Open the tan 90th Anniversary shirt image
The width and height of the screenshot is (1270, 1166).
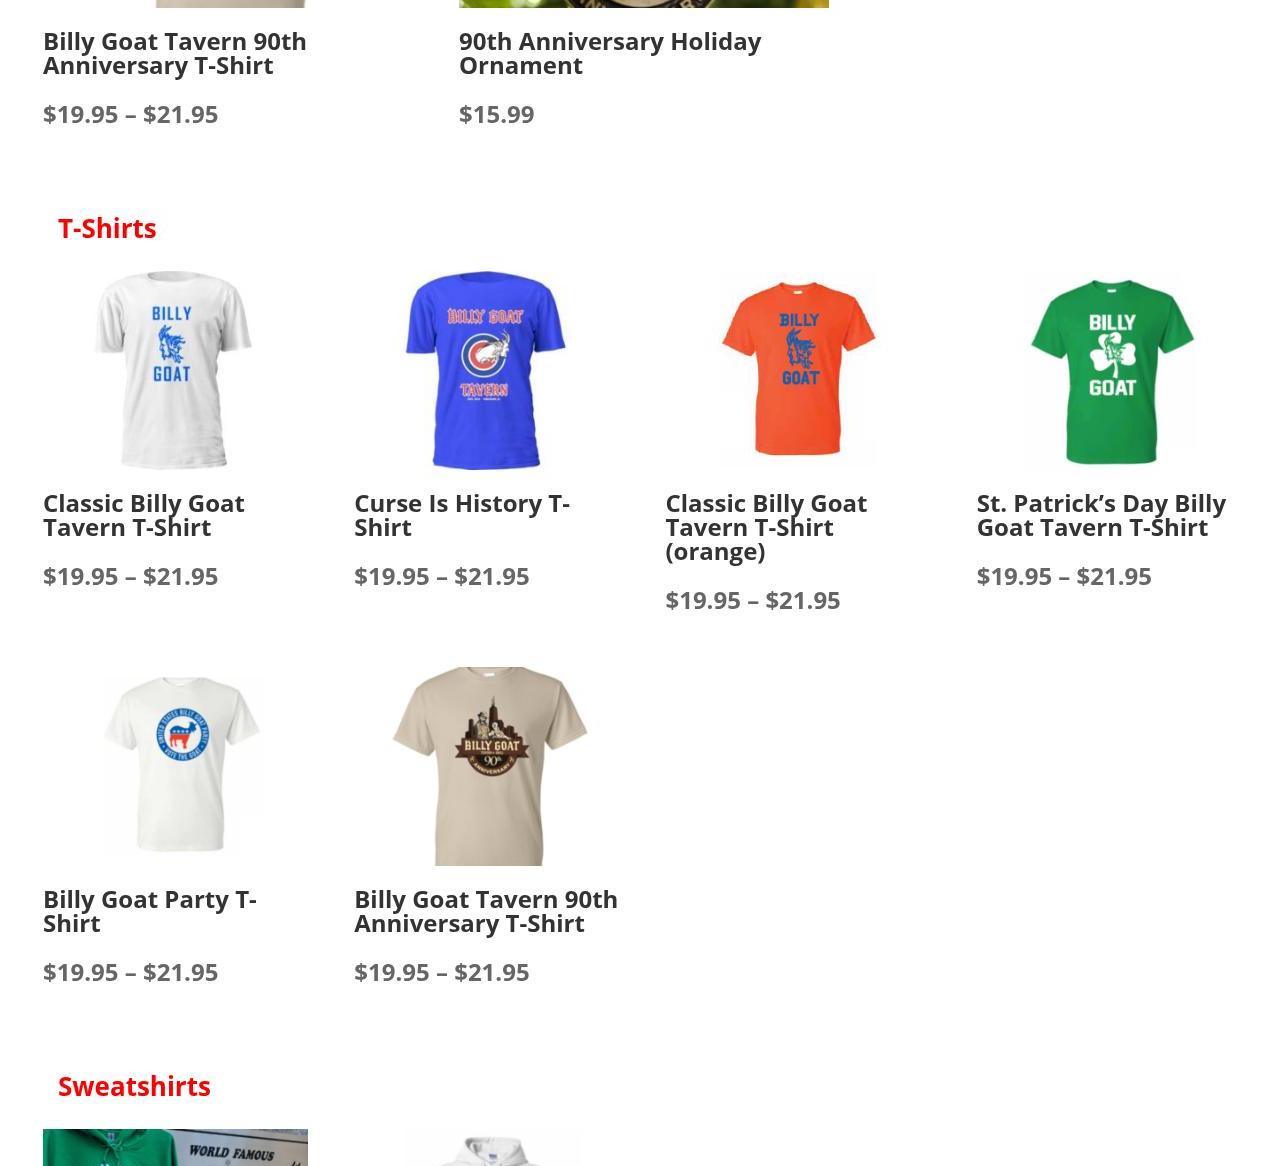486,766
